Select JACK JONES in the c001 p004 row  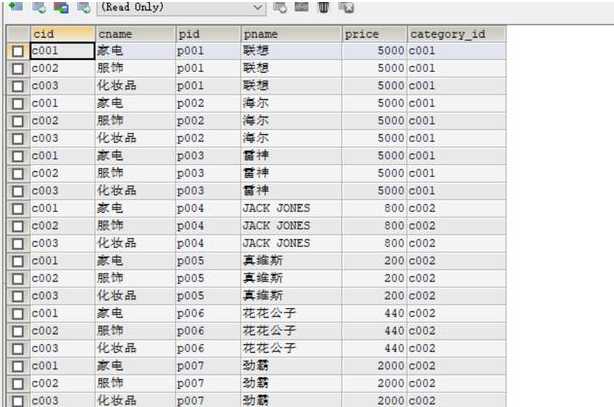pos(291,208)
